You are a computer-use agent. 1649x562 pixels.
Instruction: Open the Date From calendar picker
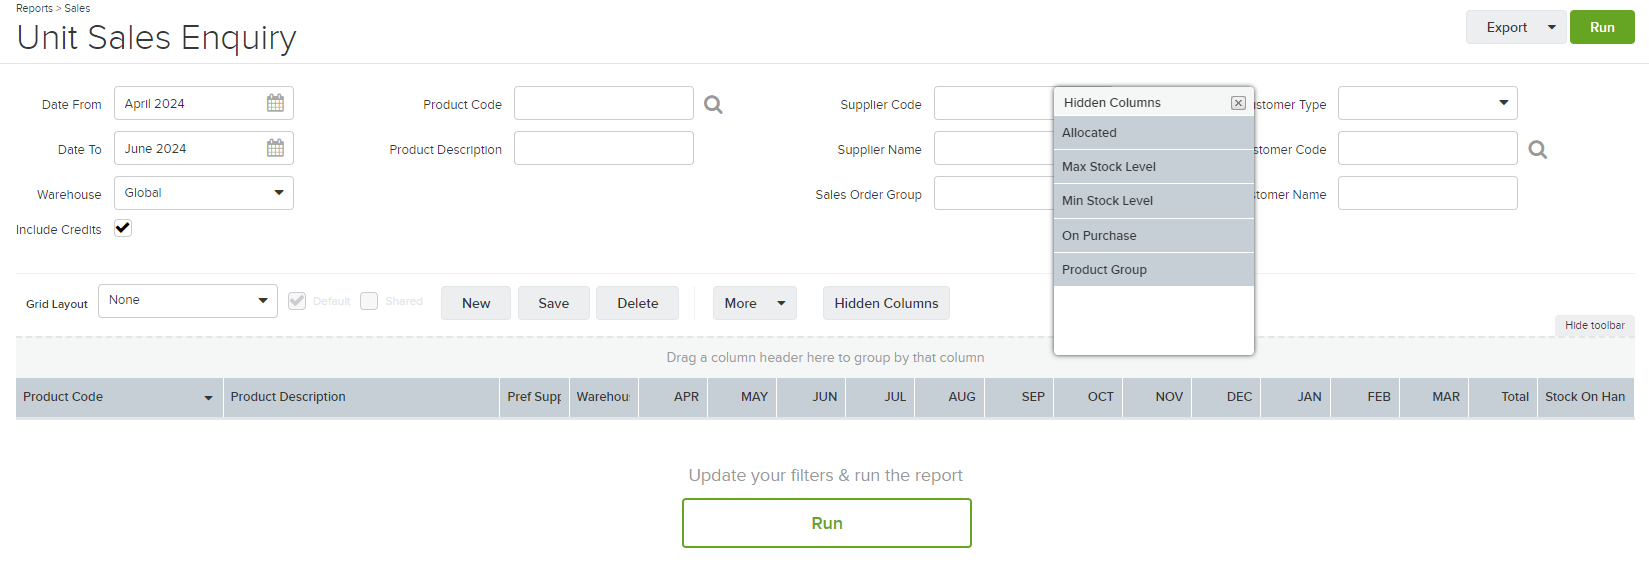pyautogui.click(x=275, y=103)
